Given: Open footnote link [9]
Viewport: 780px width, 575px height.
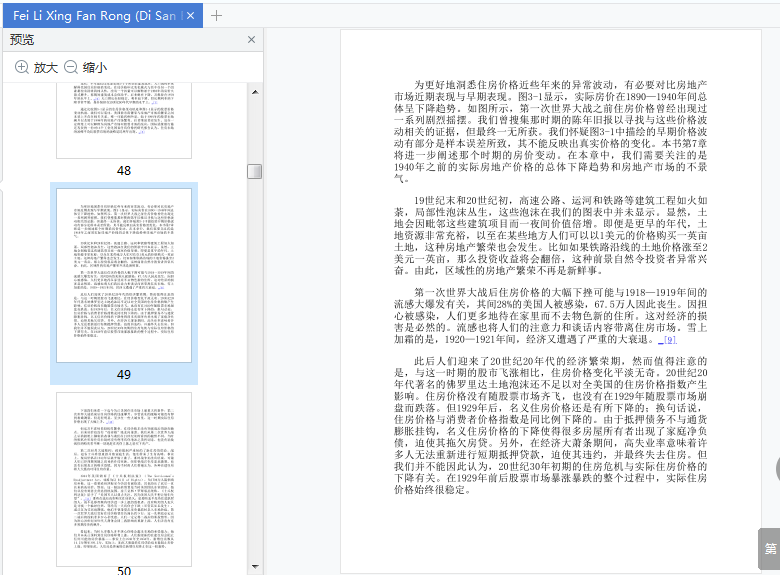Looking at the screenshot, I should 667,340.
